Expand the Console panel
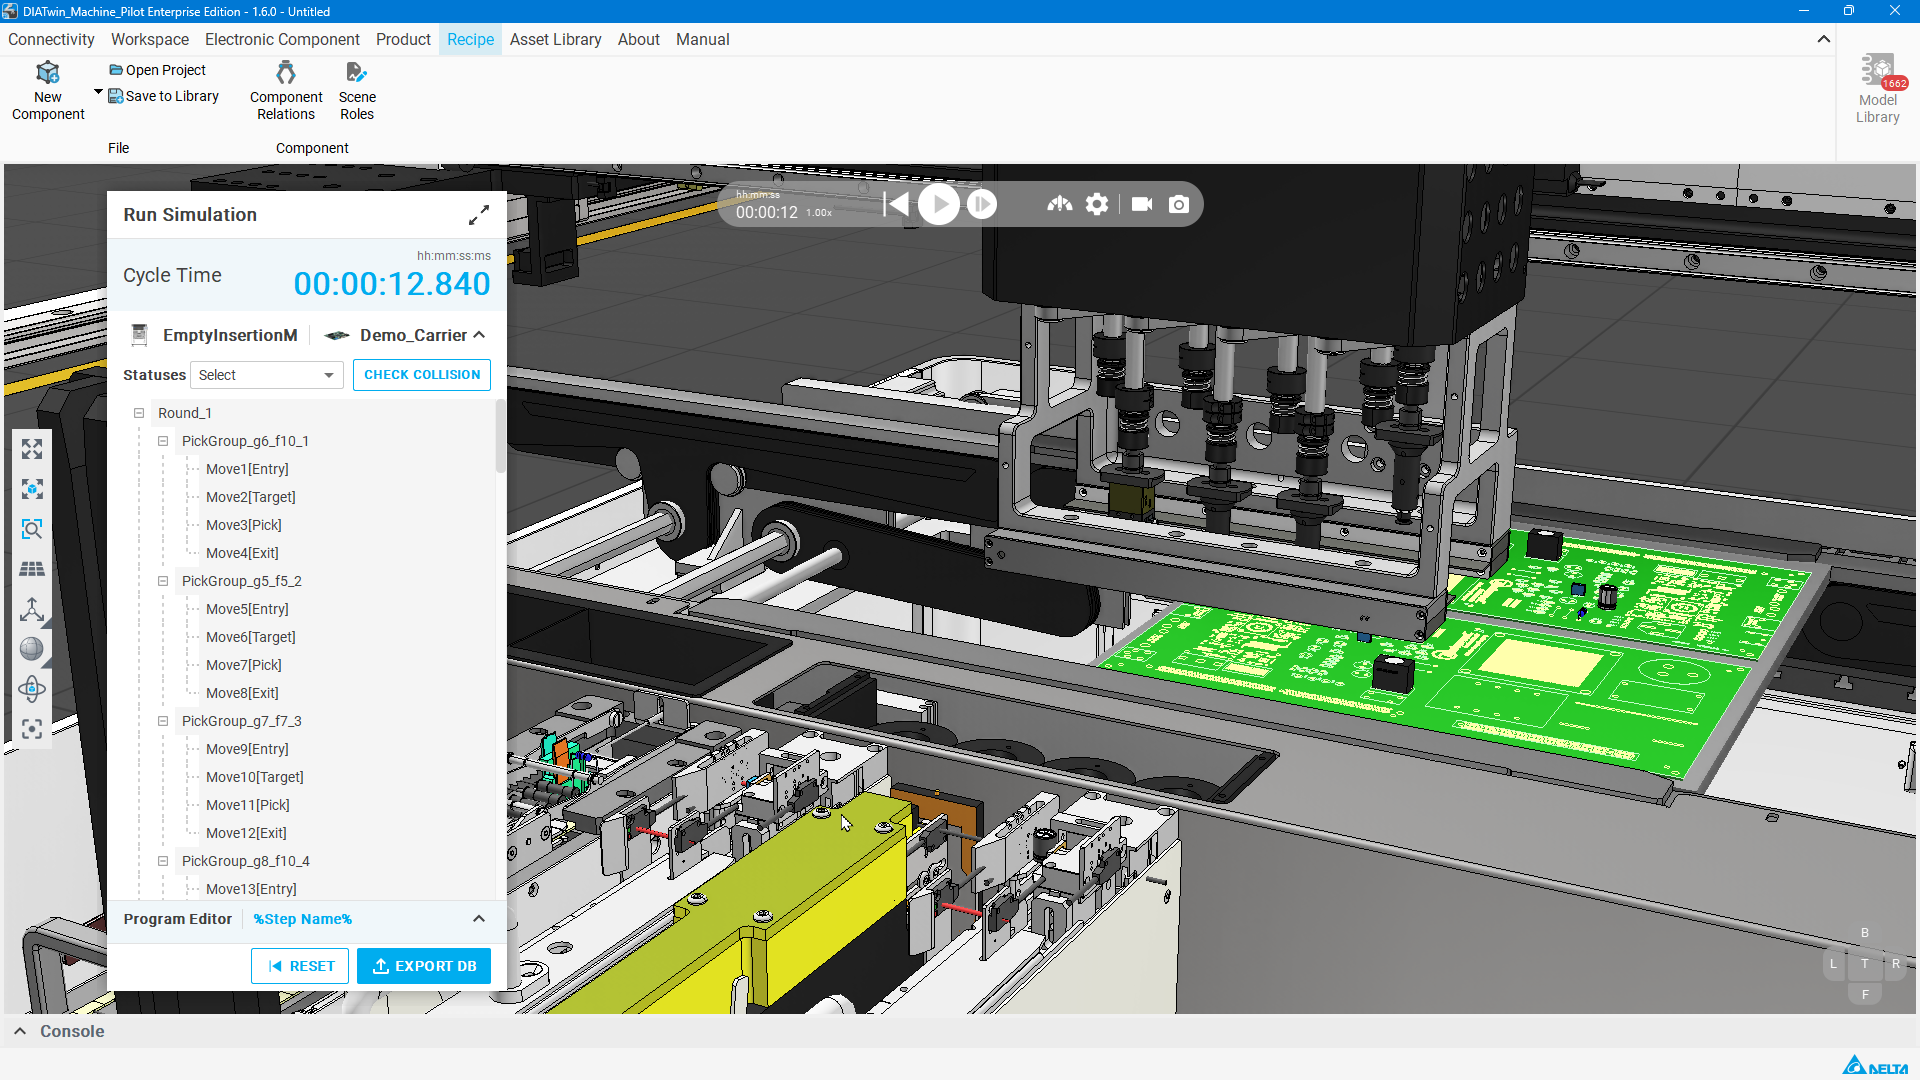The width and height of the screenshot is (1920, 1080). [20, 1031]
